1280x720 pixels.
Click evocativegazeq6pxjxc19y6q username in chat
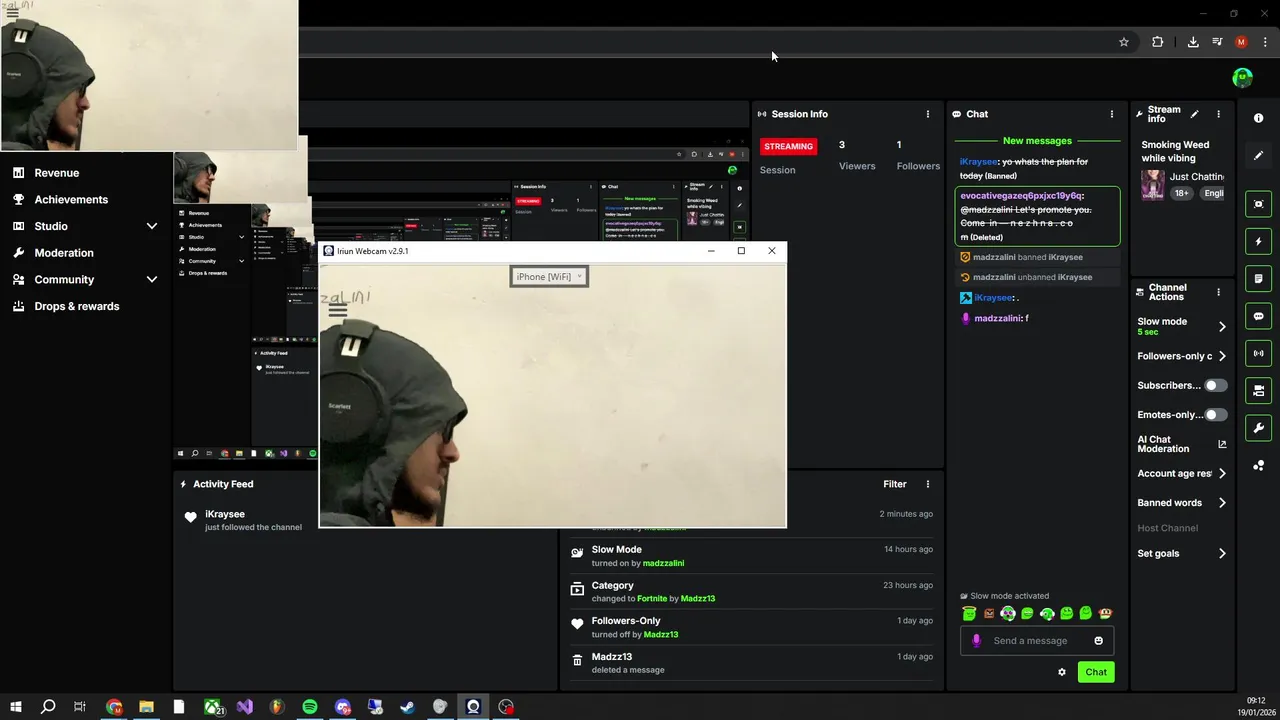pyautogui.click(x=1020, y=196)
